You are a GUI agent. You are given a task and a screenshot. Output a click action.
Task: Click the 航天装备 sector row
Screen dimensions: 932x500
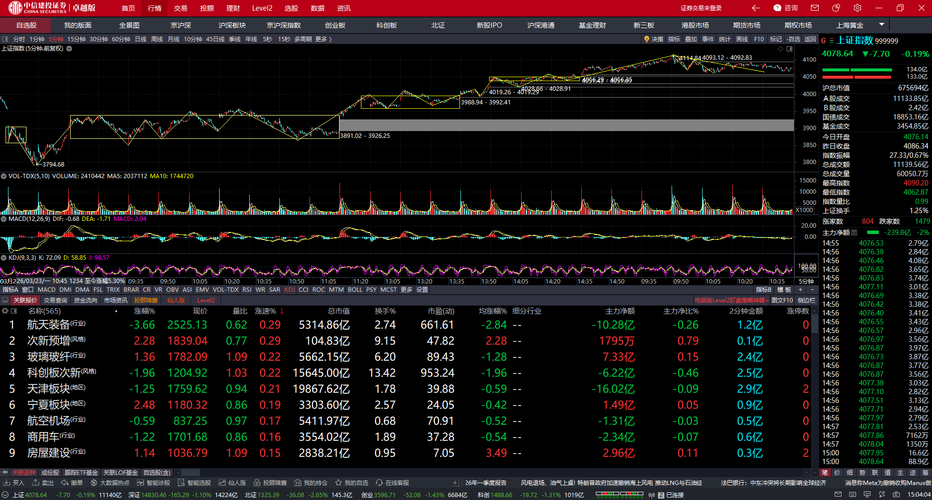pyautogui.click(x=48, y=325)
